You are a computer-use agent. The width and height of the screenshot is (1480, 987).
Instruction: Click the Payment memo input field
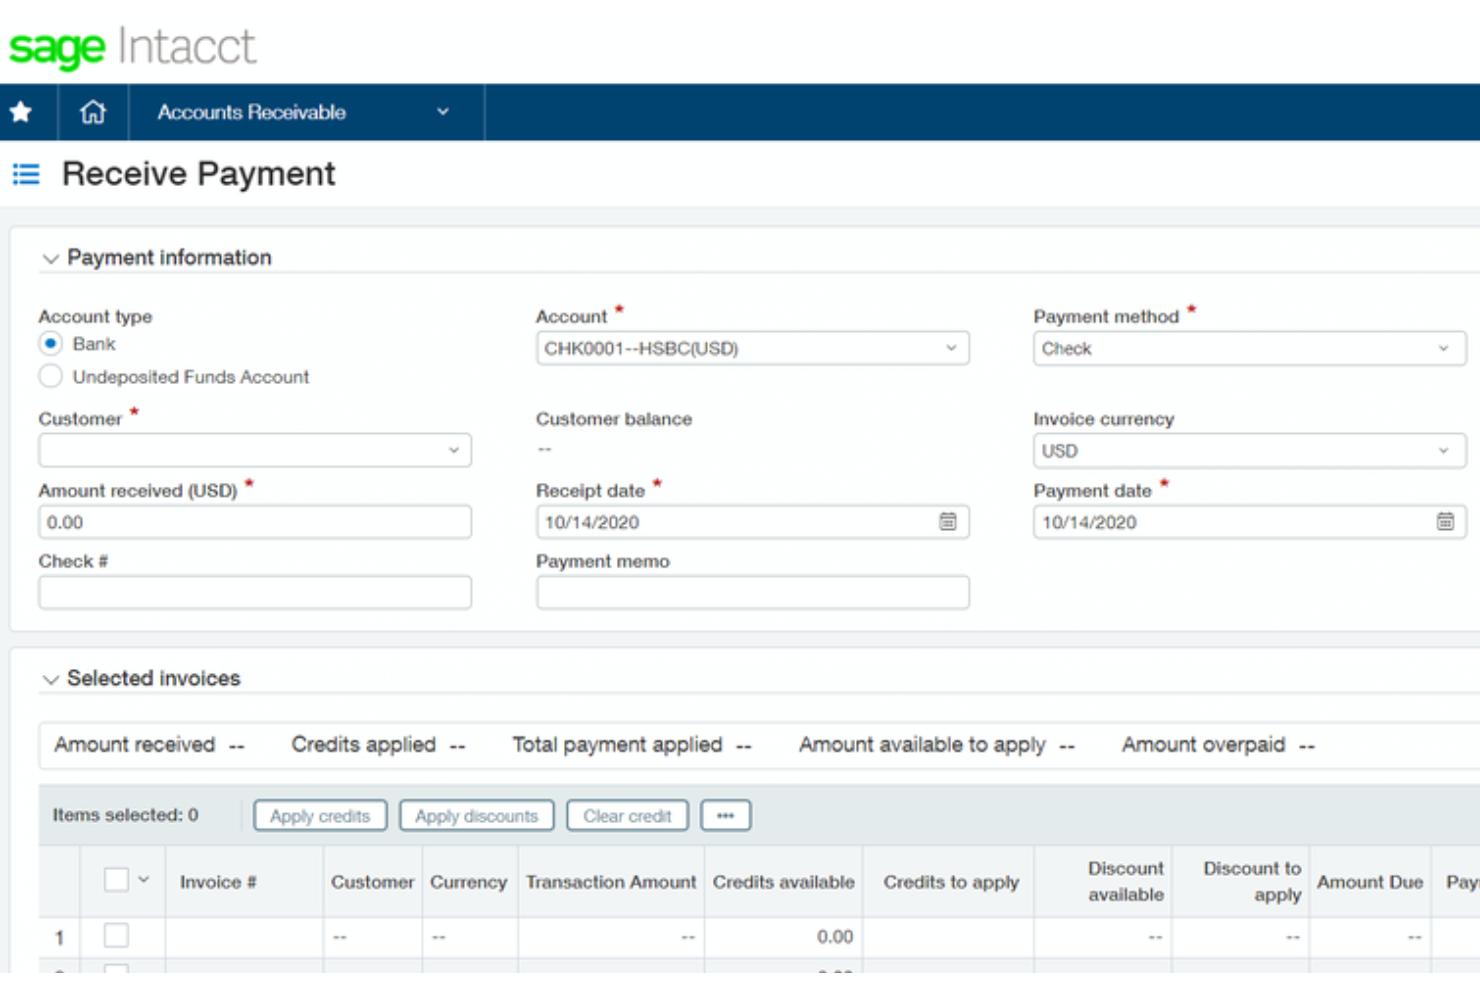[x=753, y=592]
